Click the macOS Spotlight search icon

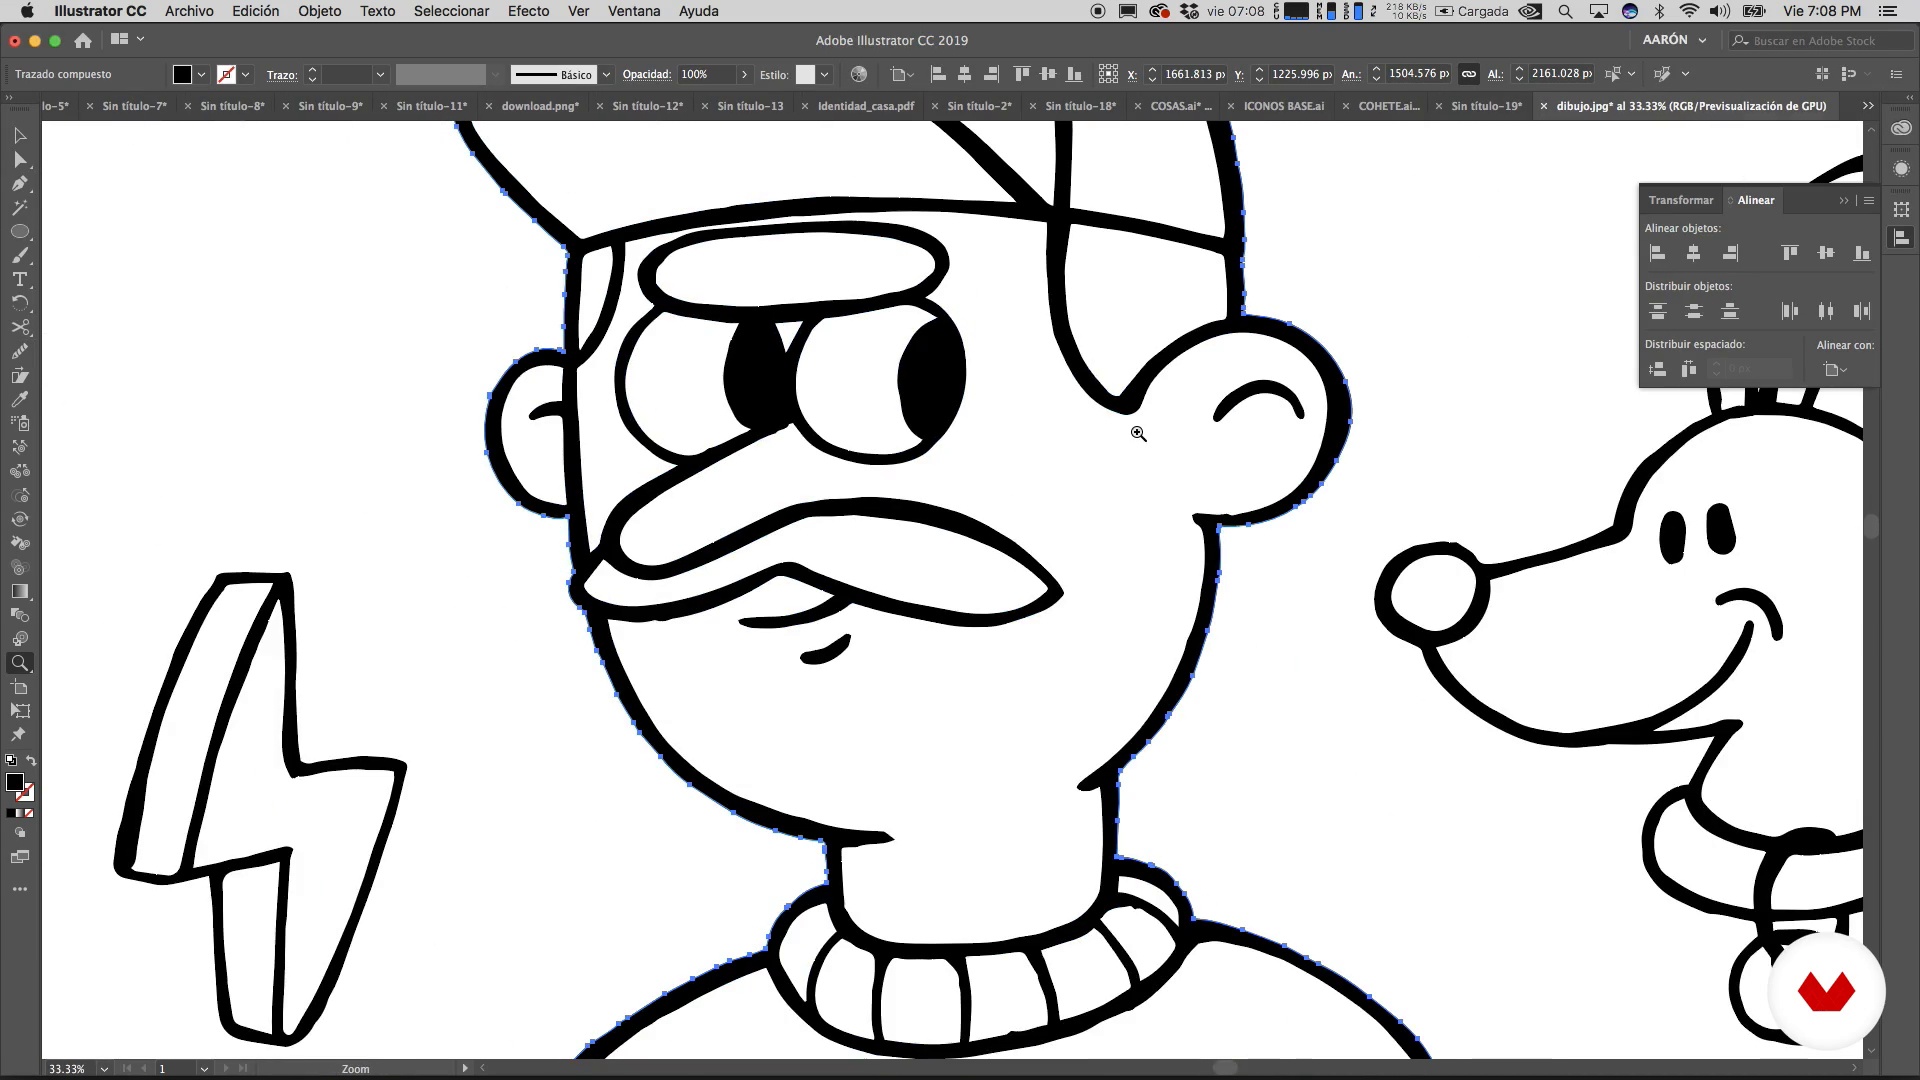1565,11
